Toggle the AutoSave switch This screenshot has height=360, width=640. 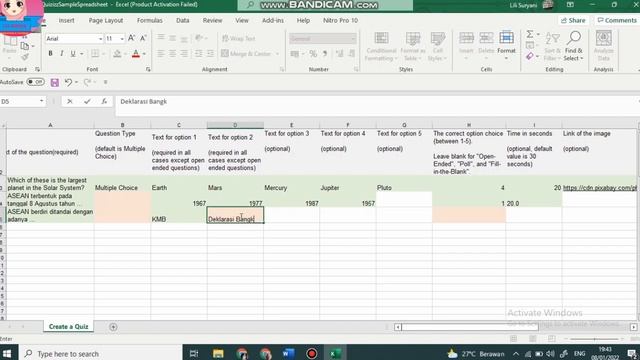click(36, 82)
